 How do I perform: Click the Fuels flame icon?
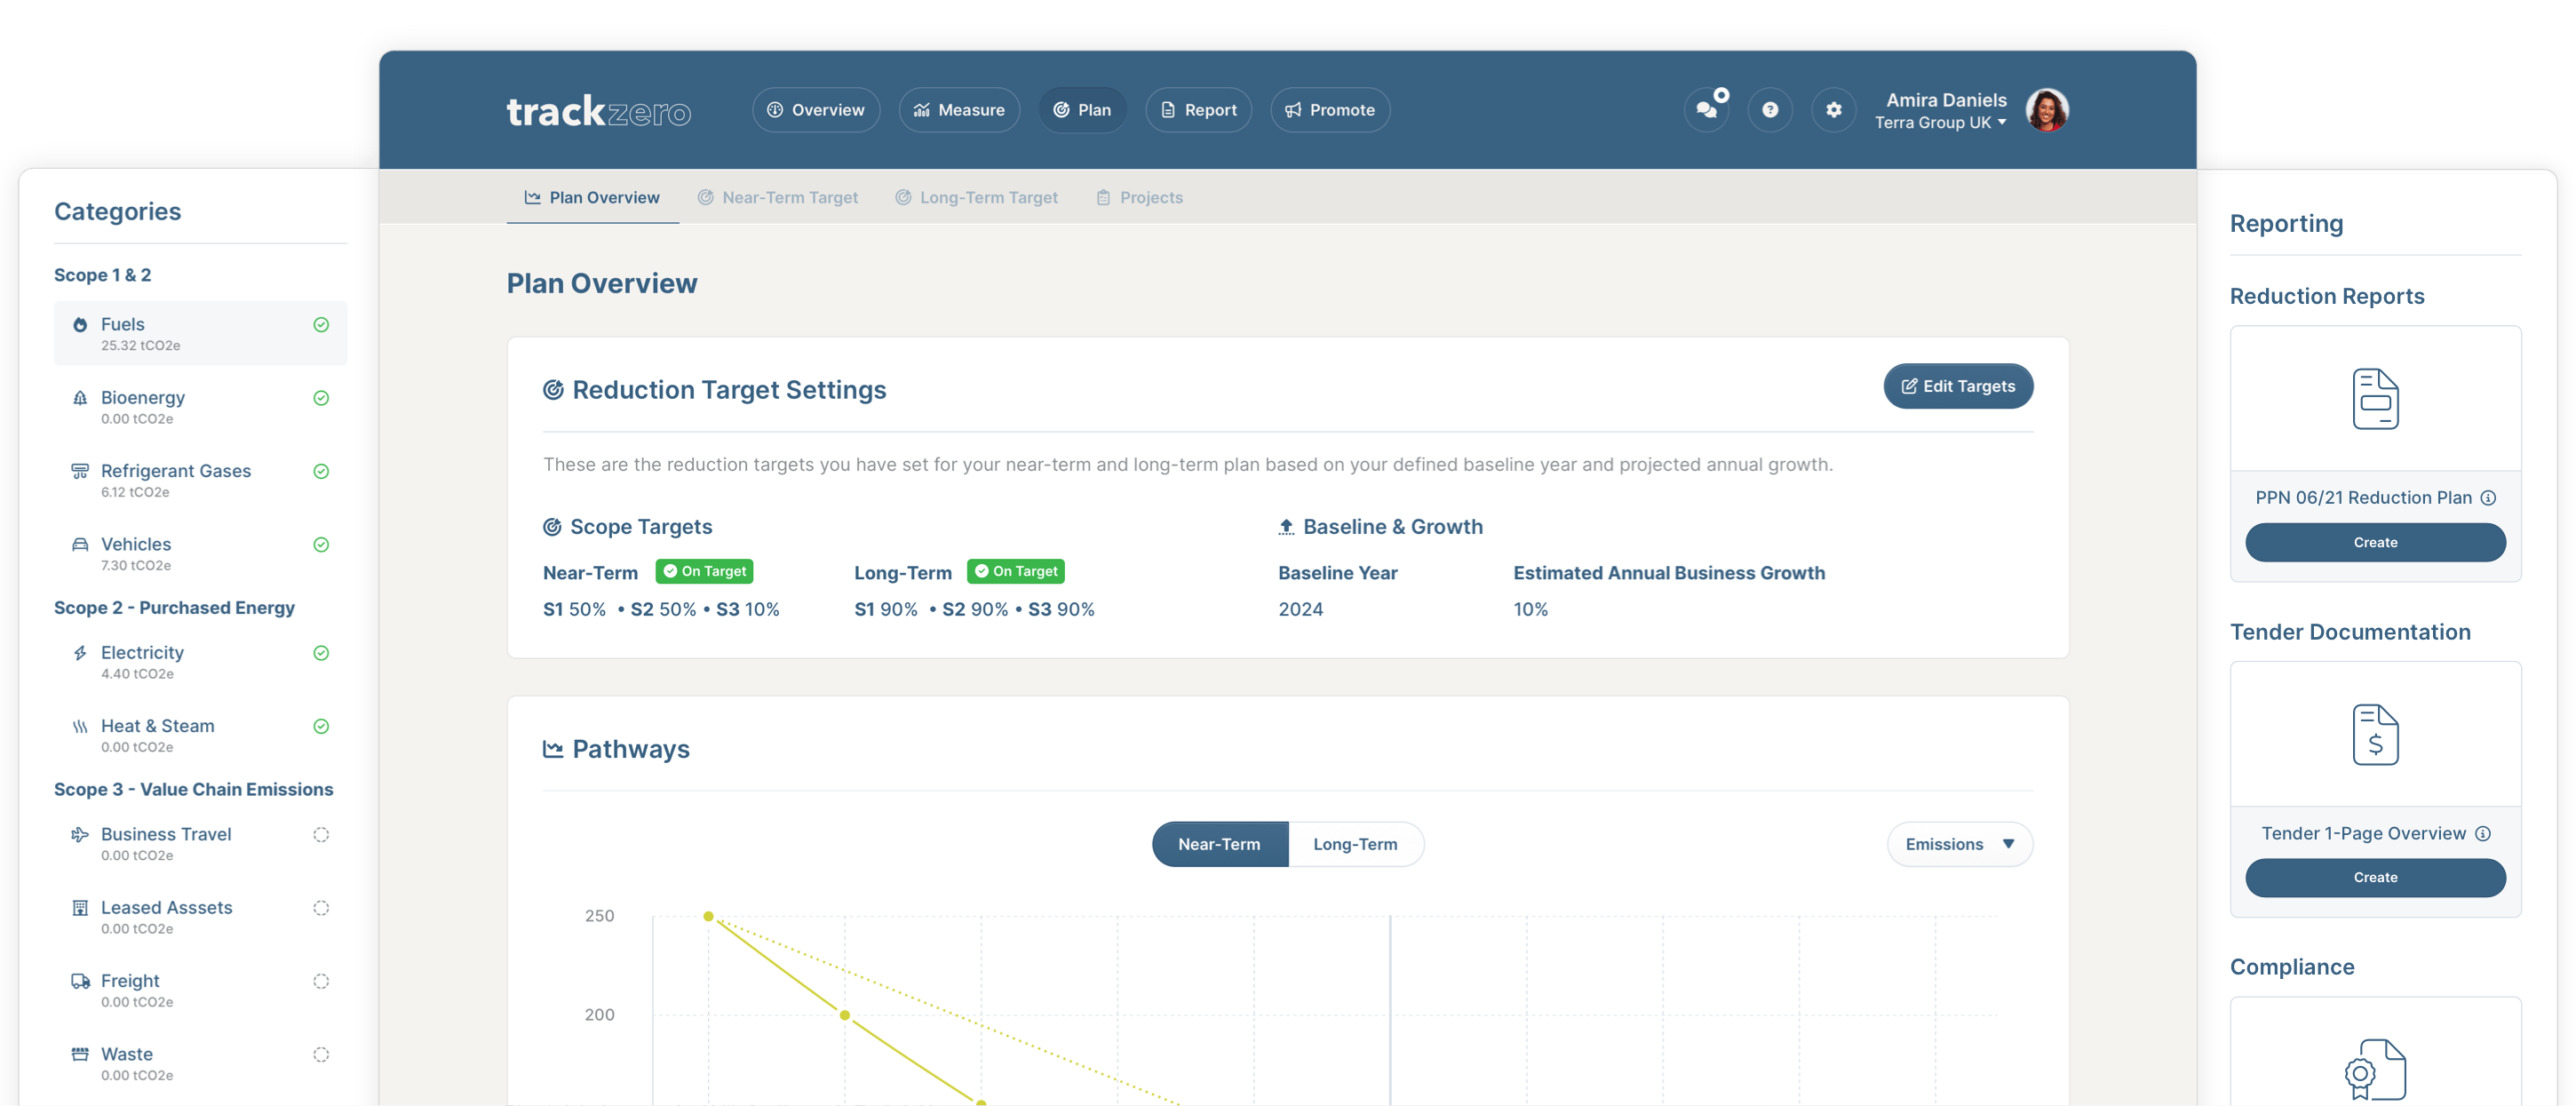(80, 324)
